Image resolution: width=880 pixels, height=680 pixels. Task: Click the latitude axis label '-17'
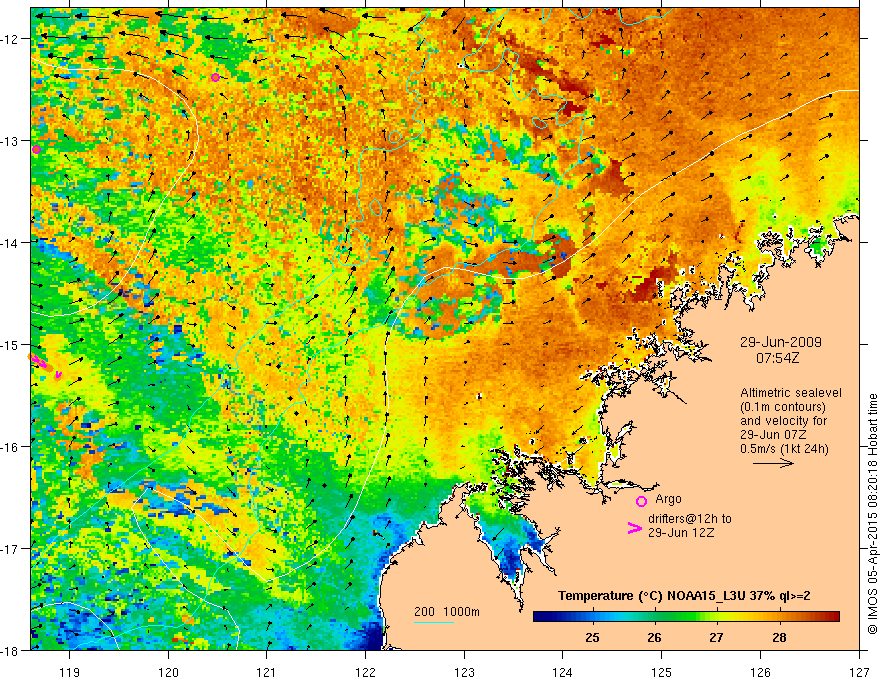(10, 548)
